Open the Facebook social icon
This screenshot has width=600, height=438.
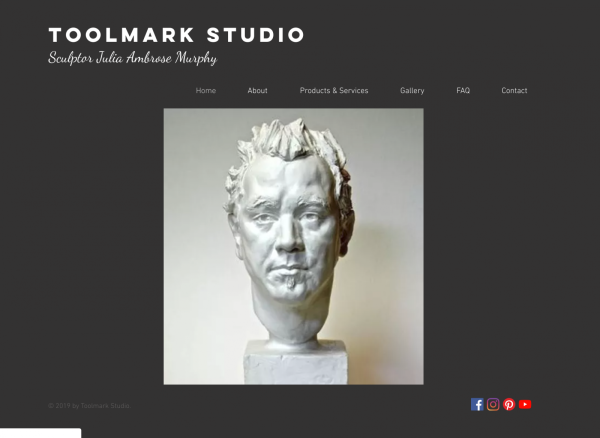(x=477, y=404)
